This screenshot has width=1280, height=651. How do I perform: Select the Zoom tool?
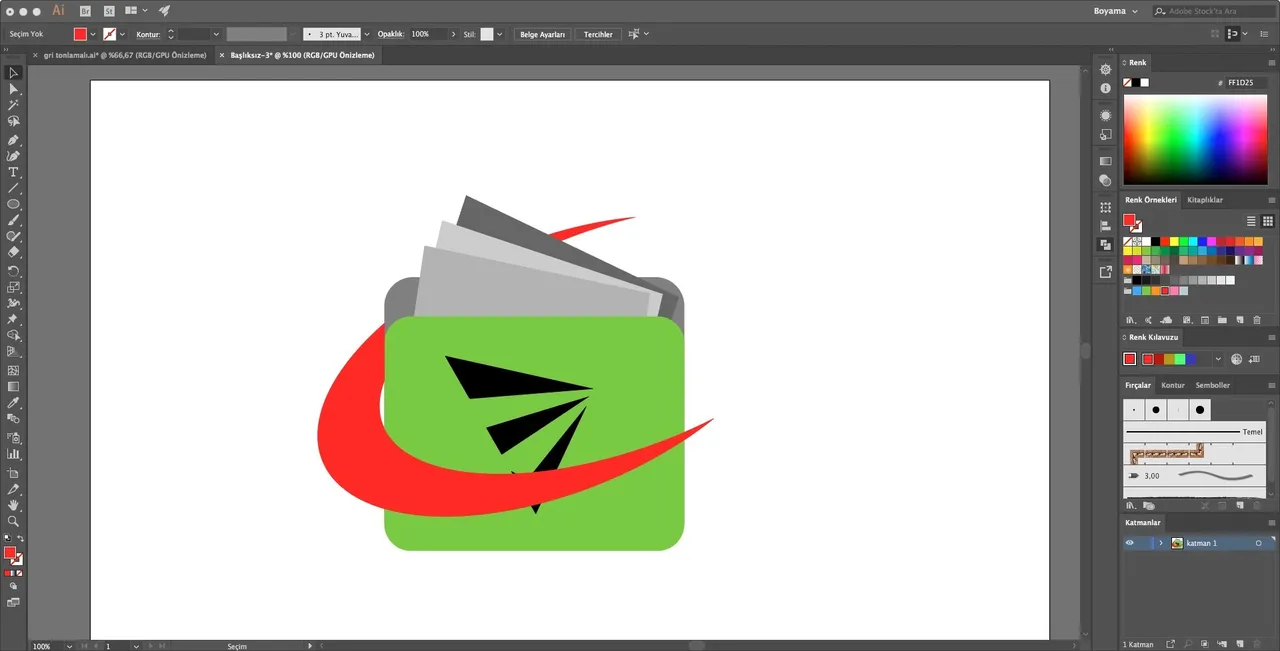(x=13, y=521)
